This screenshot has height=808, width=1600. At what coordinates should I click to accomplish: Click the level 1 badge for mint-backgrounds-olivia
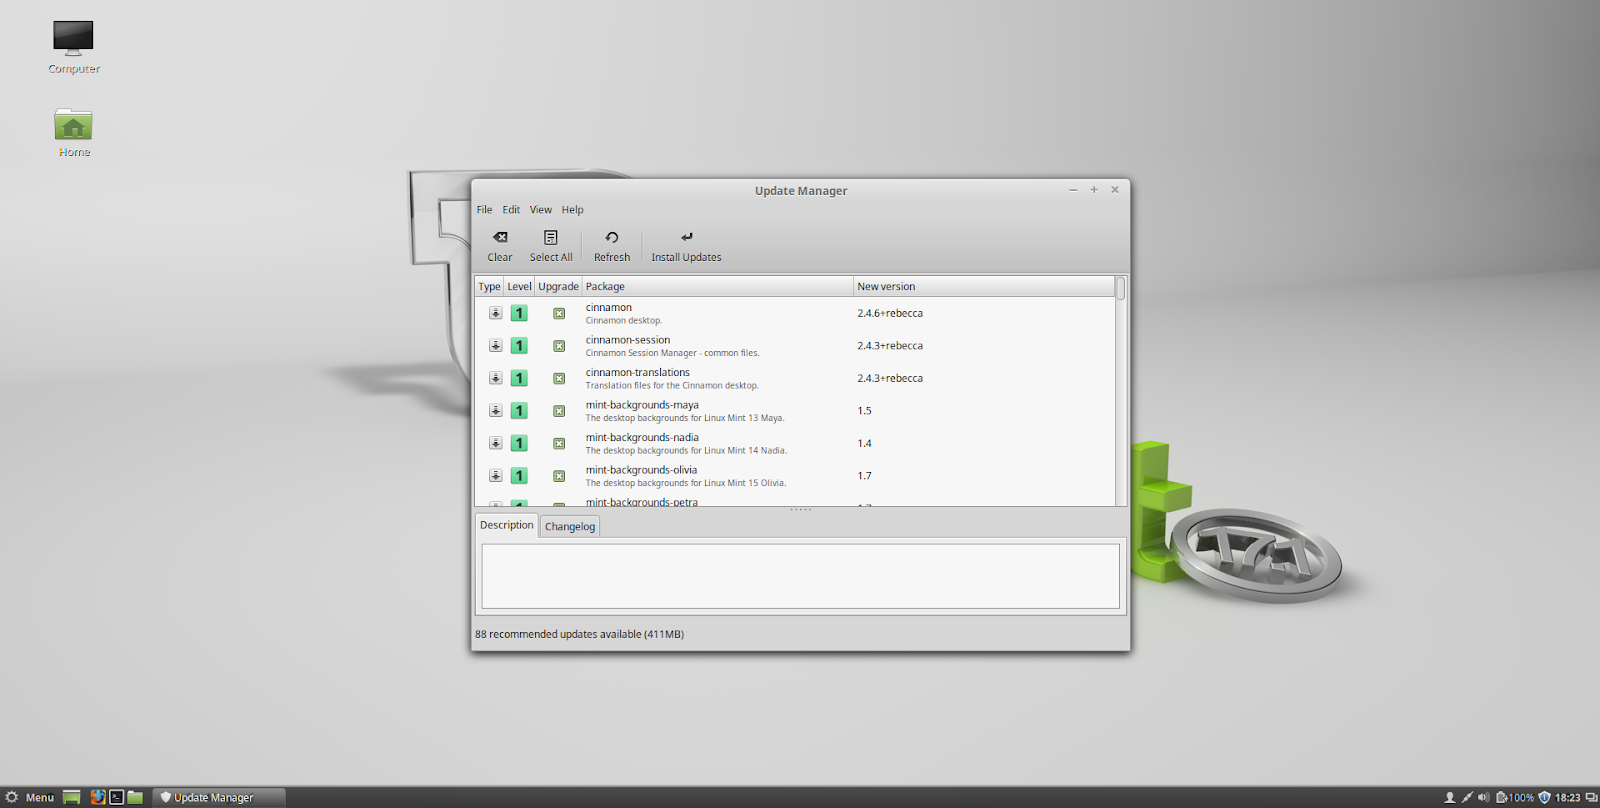pos(519,476)
